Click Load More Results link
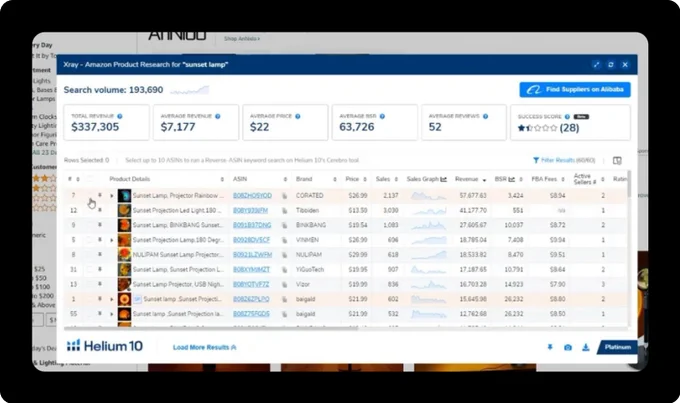 coord(204,347)
